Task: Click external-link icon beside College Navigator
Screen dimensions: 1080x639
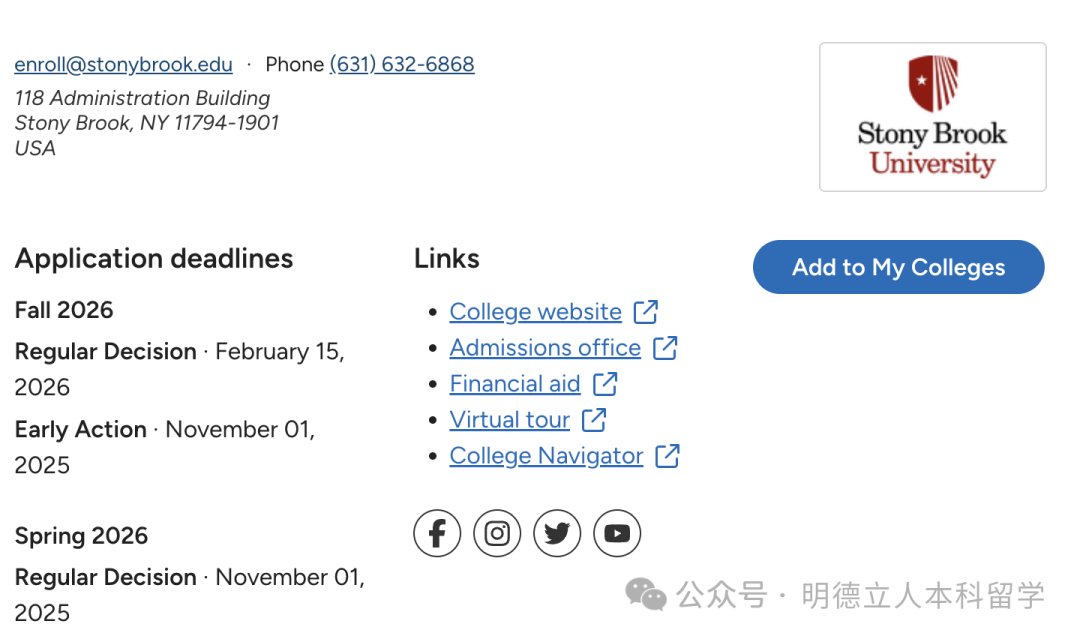Action: 667,456
